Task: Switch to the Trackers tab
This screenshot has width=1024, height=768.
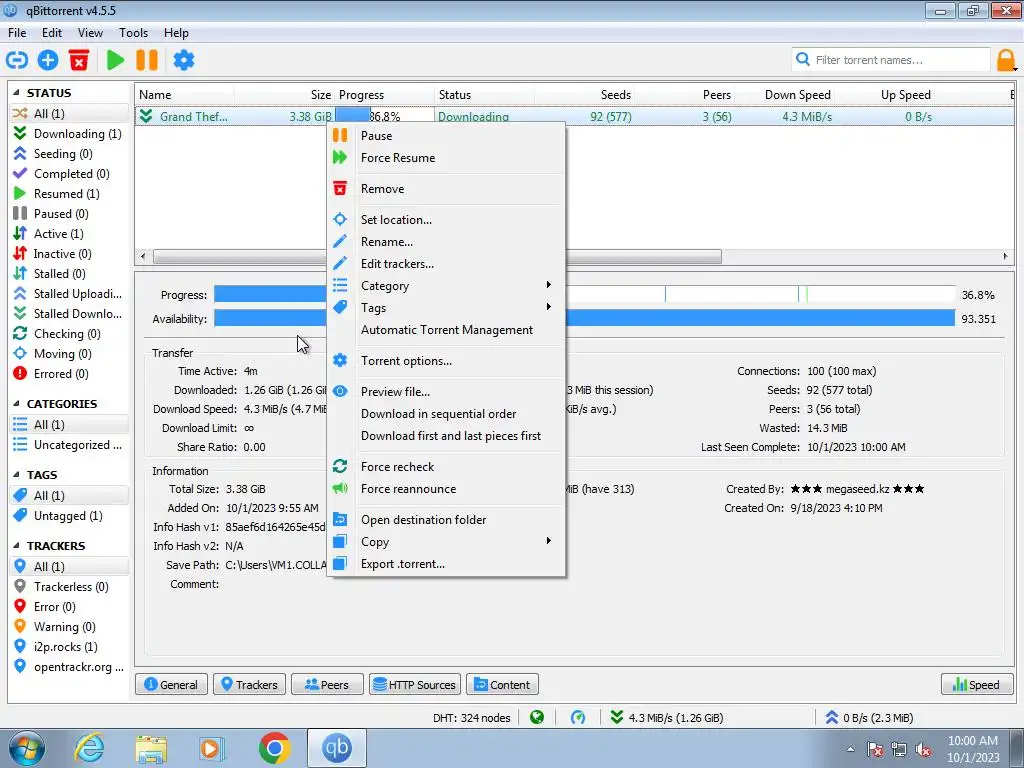Action: 249,684
